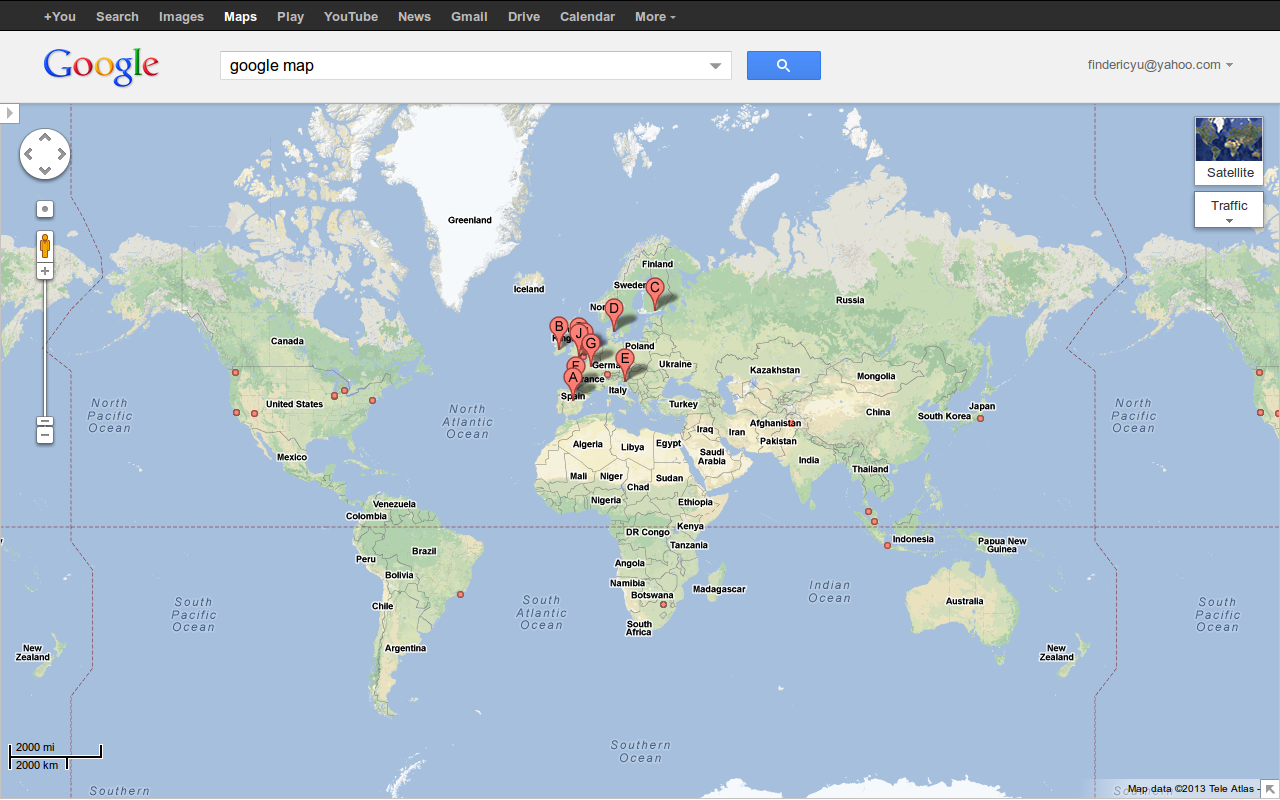Image resolution: width=1280 pixels, height=800 pixels.
Task: Open the More menu in top bar
Action: click(655, 16)
